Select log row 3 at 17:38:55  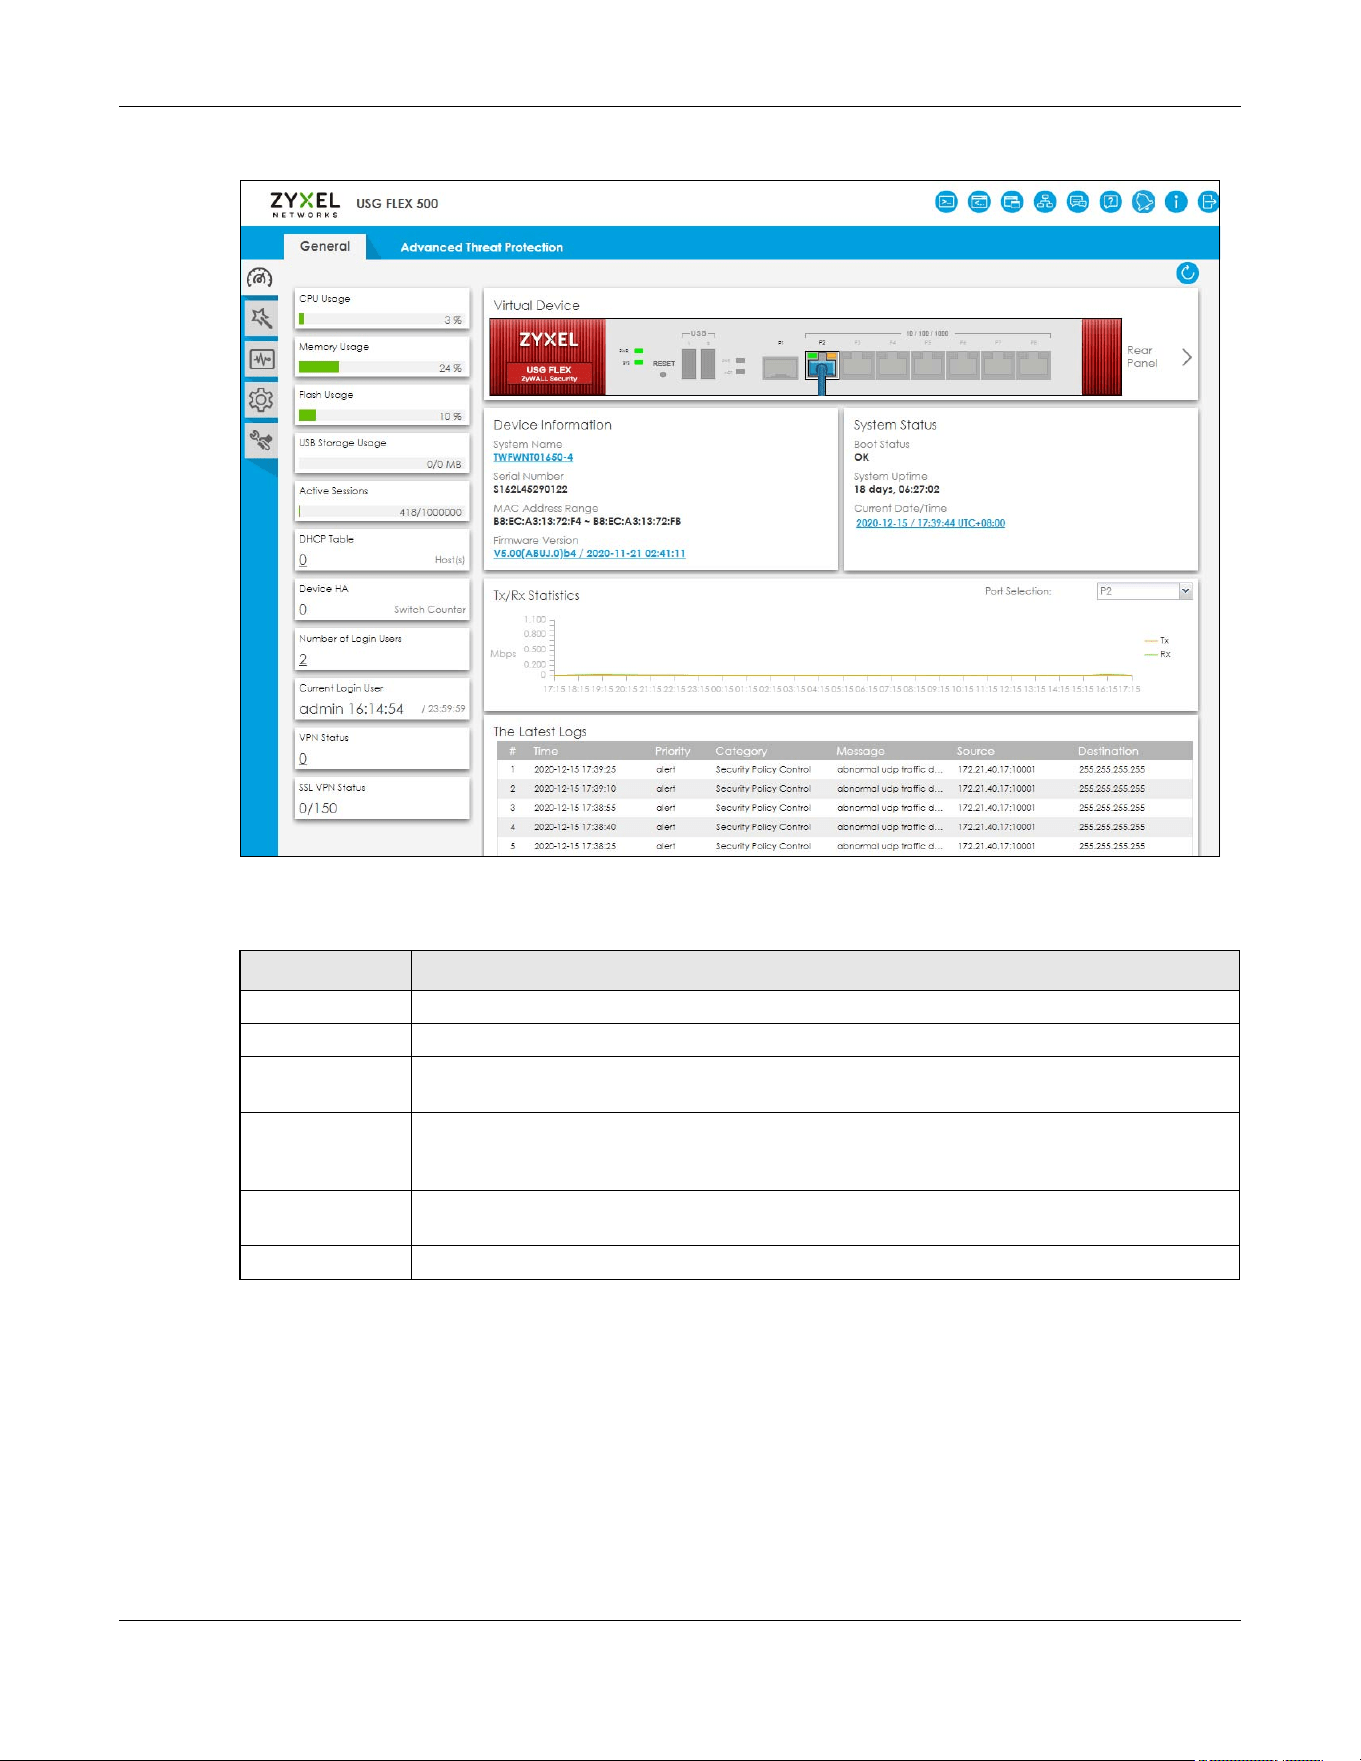(844, 808)
